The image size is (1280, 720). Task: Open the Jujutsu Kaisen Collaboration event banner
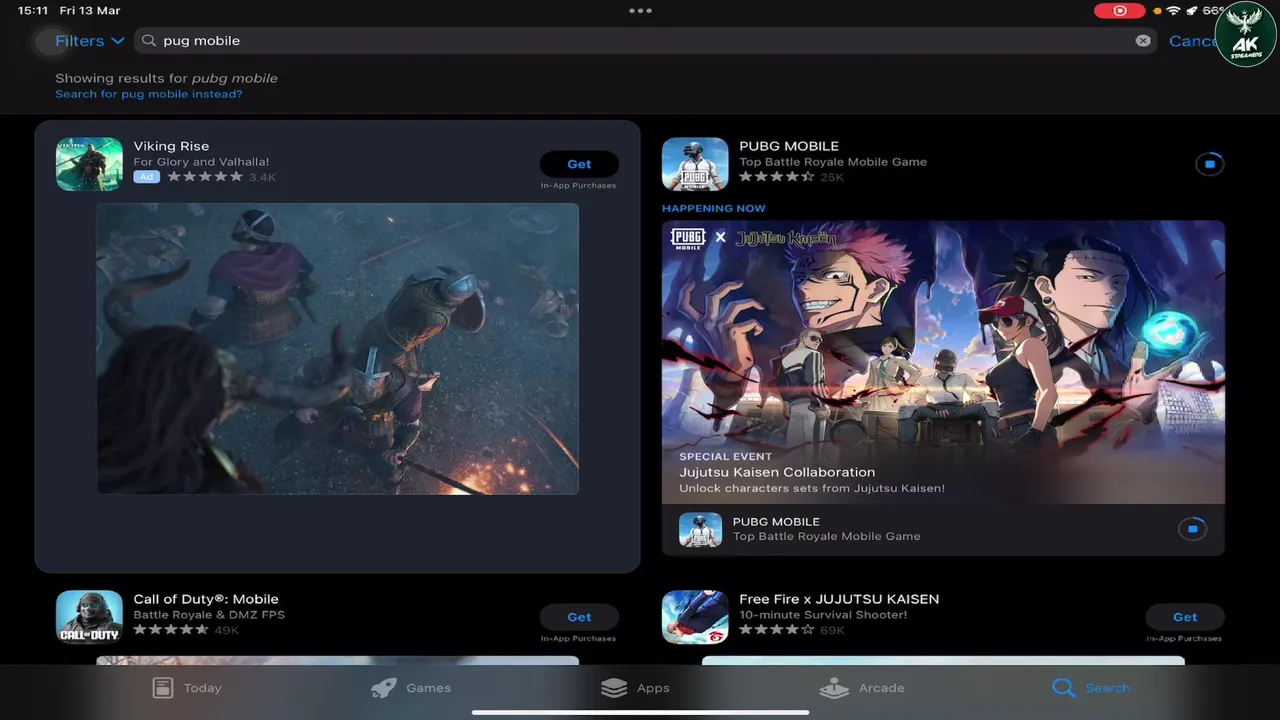pyautogui.click(x=943, y=362)
